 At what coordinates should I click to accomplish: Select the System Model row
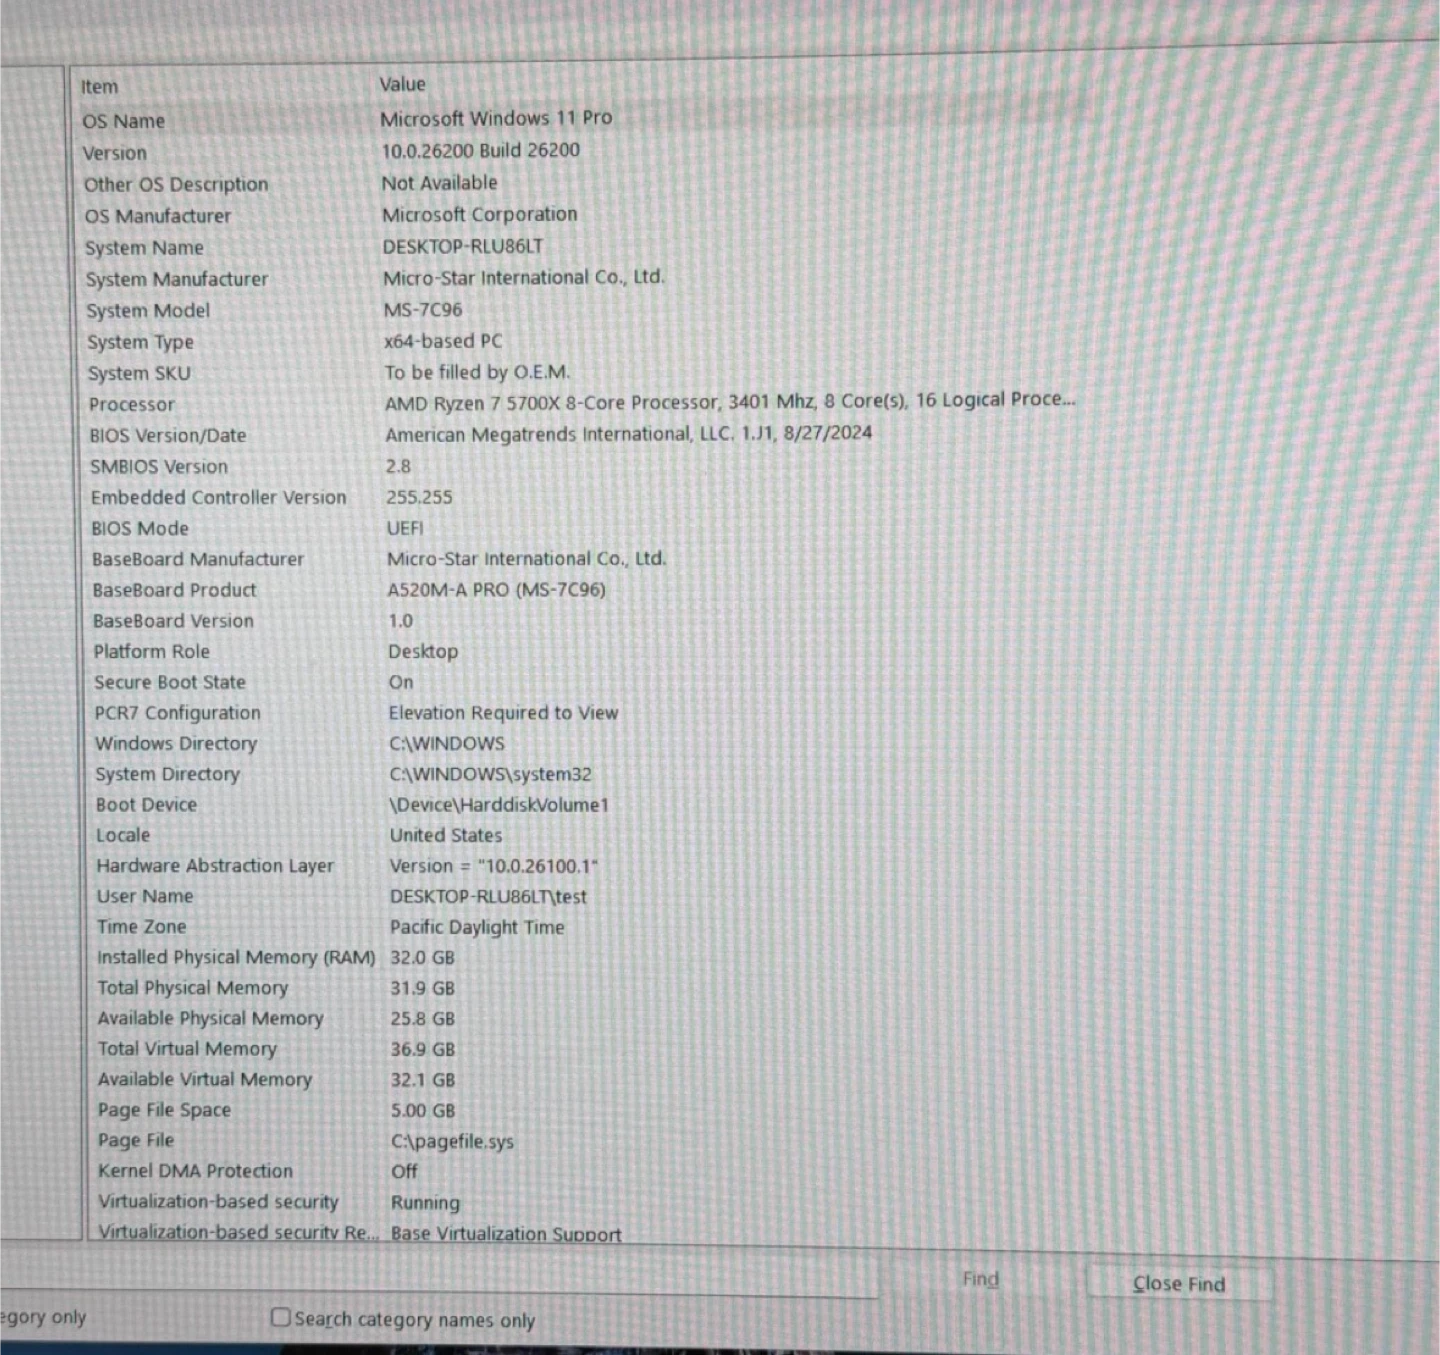click(x=148, y=311)
